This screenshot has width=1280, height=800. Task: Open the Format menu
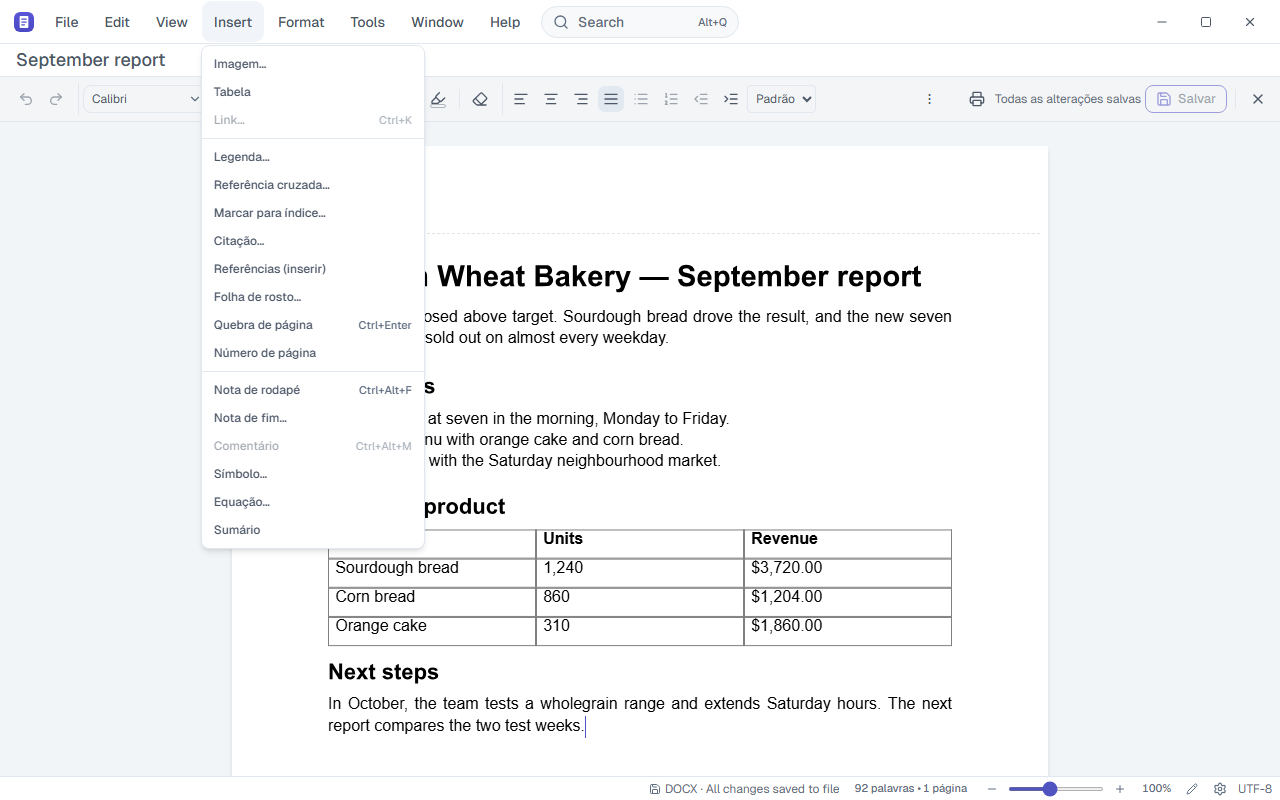301,22
